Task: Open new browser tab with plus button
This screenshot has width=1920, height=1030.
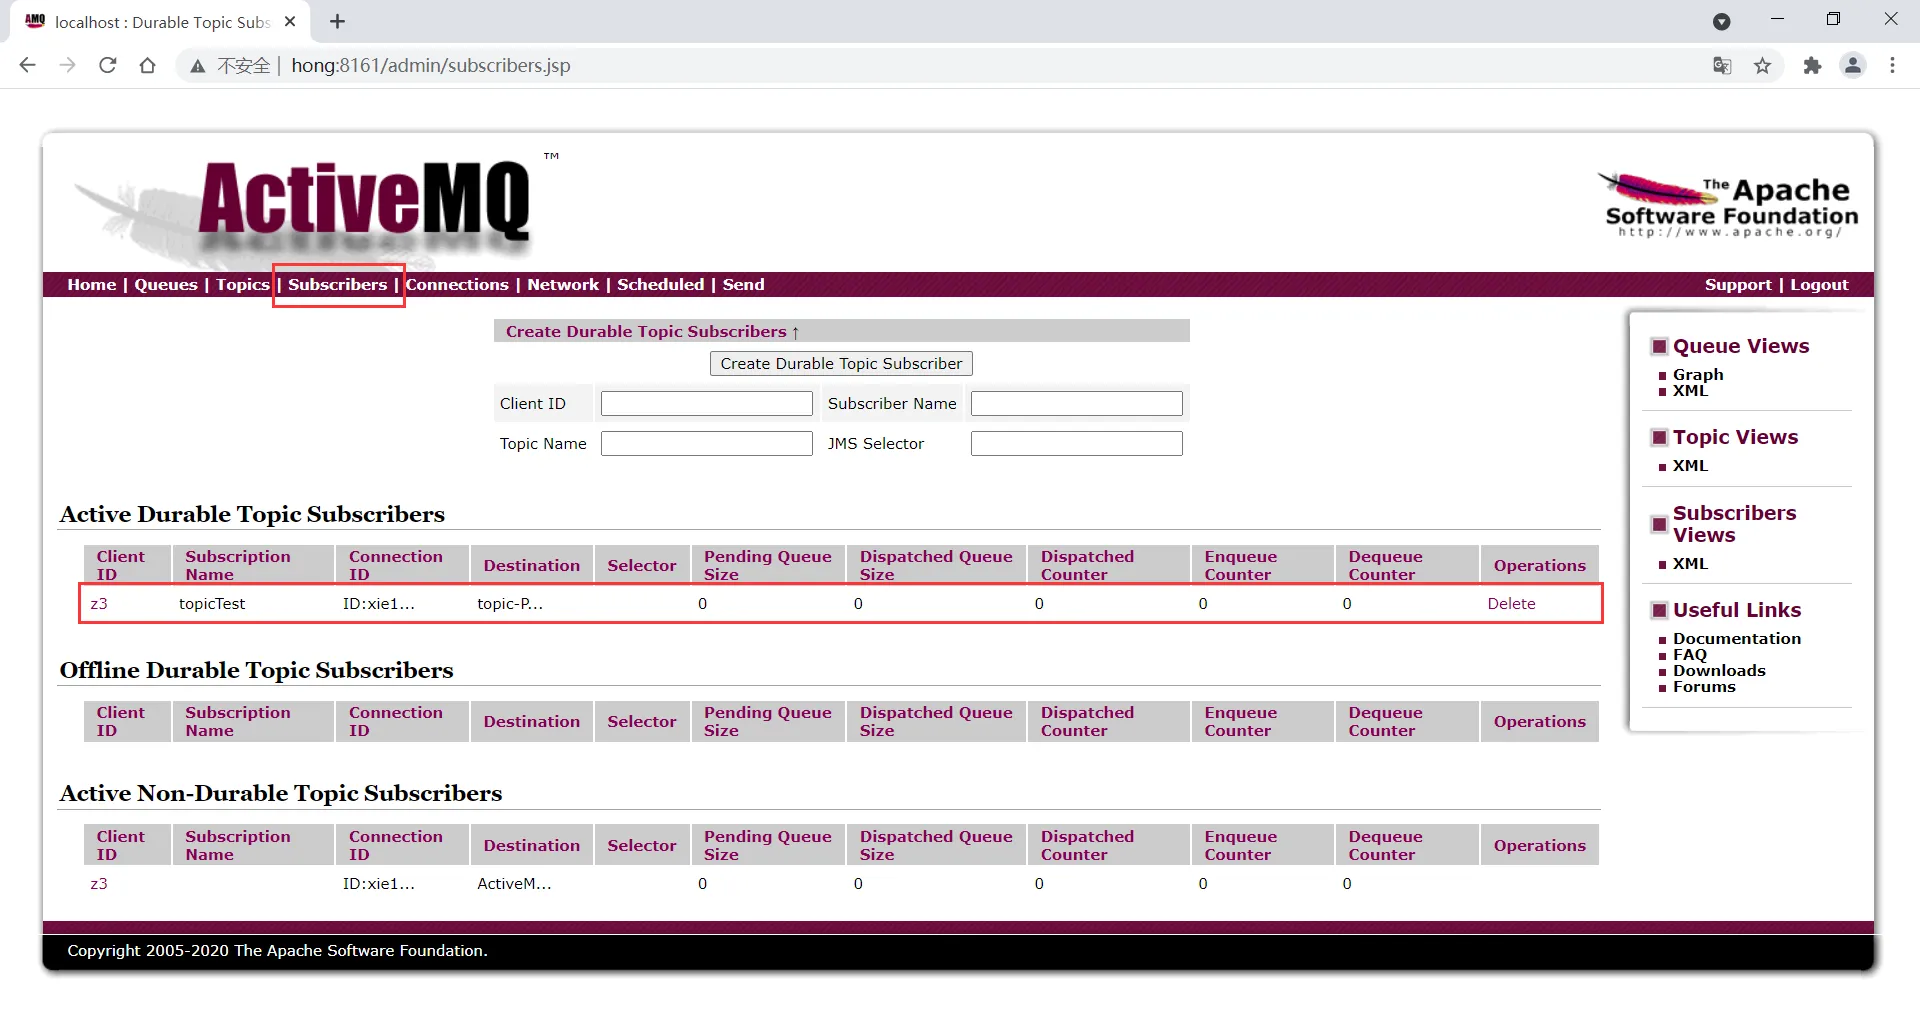Action: [x=338, y=22]
